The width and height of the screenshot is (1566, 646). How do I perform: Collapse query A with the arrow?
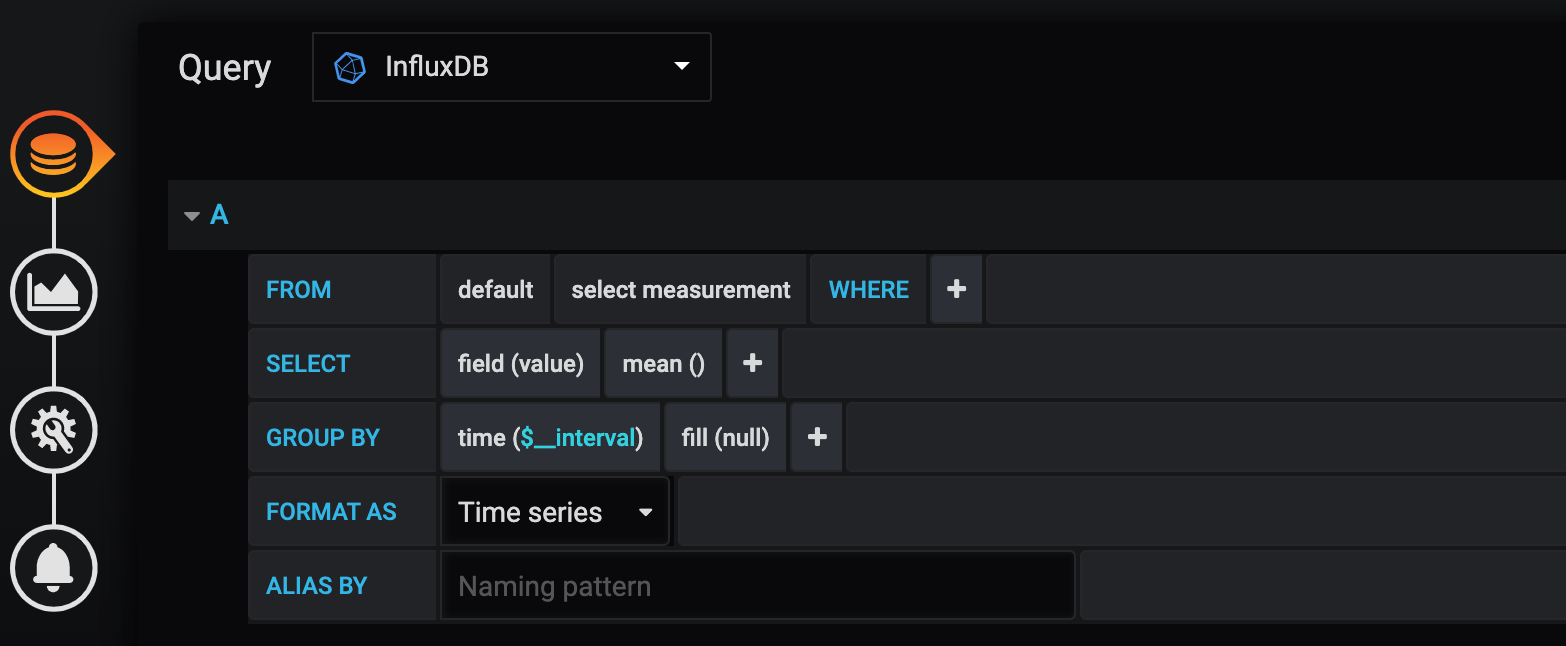click(x=192, y=215)
